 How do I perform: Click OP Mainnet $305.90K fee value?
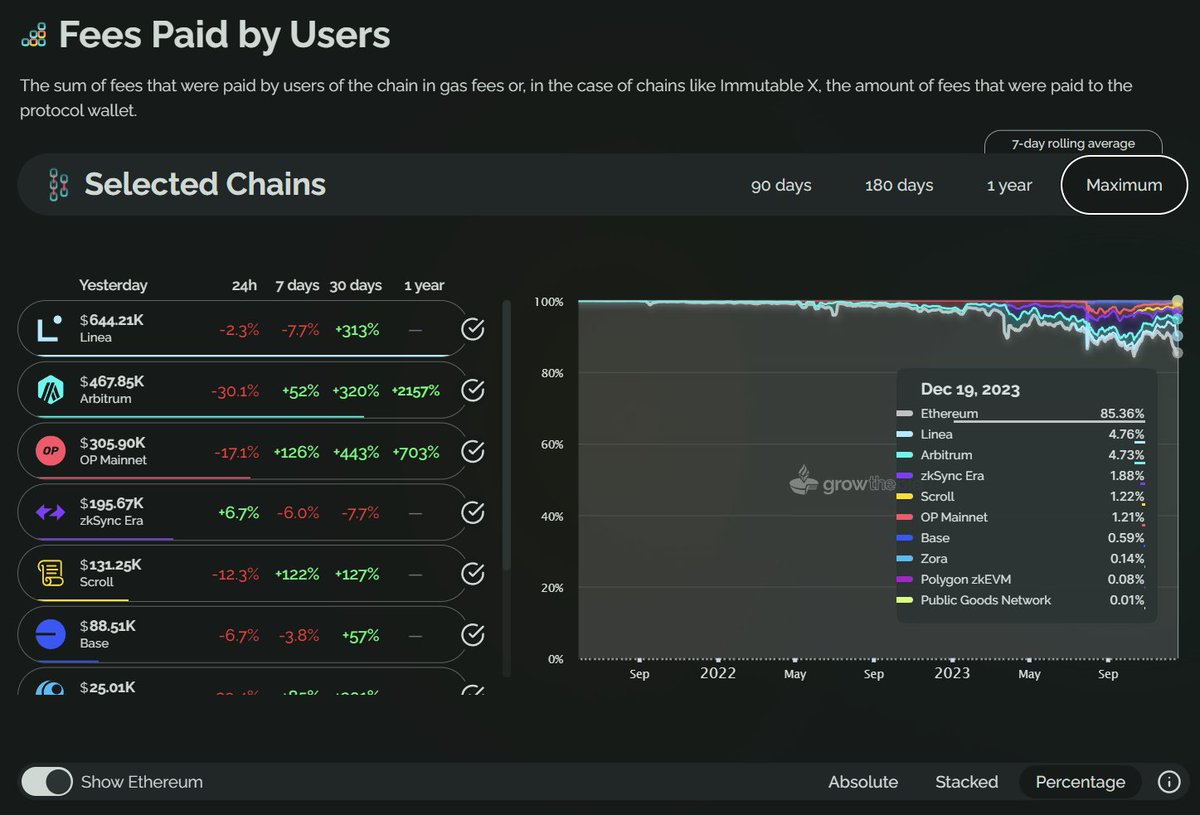[x=112, y=443]
